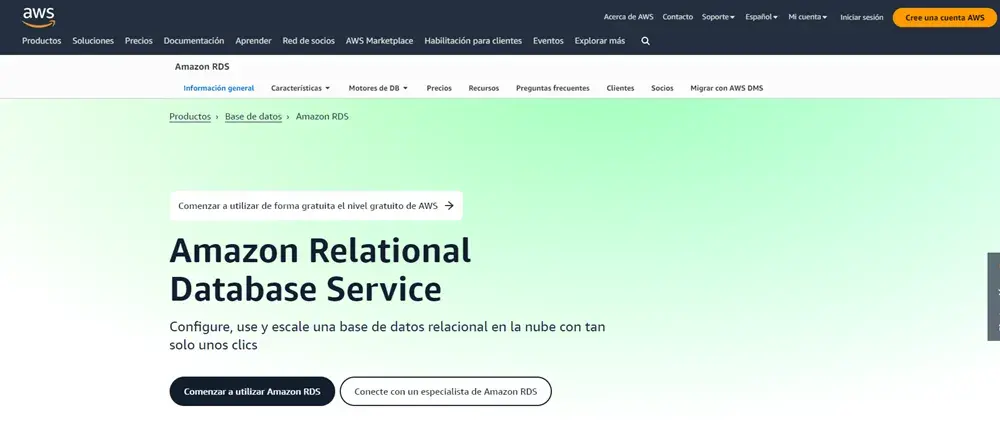The image size is (1000, 440).
Task: Open the Español language dropdown
Action: pos(761,17)
